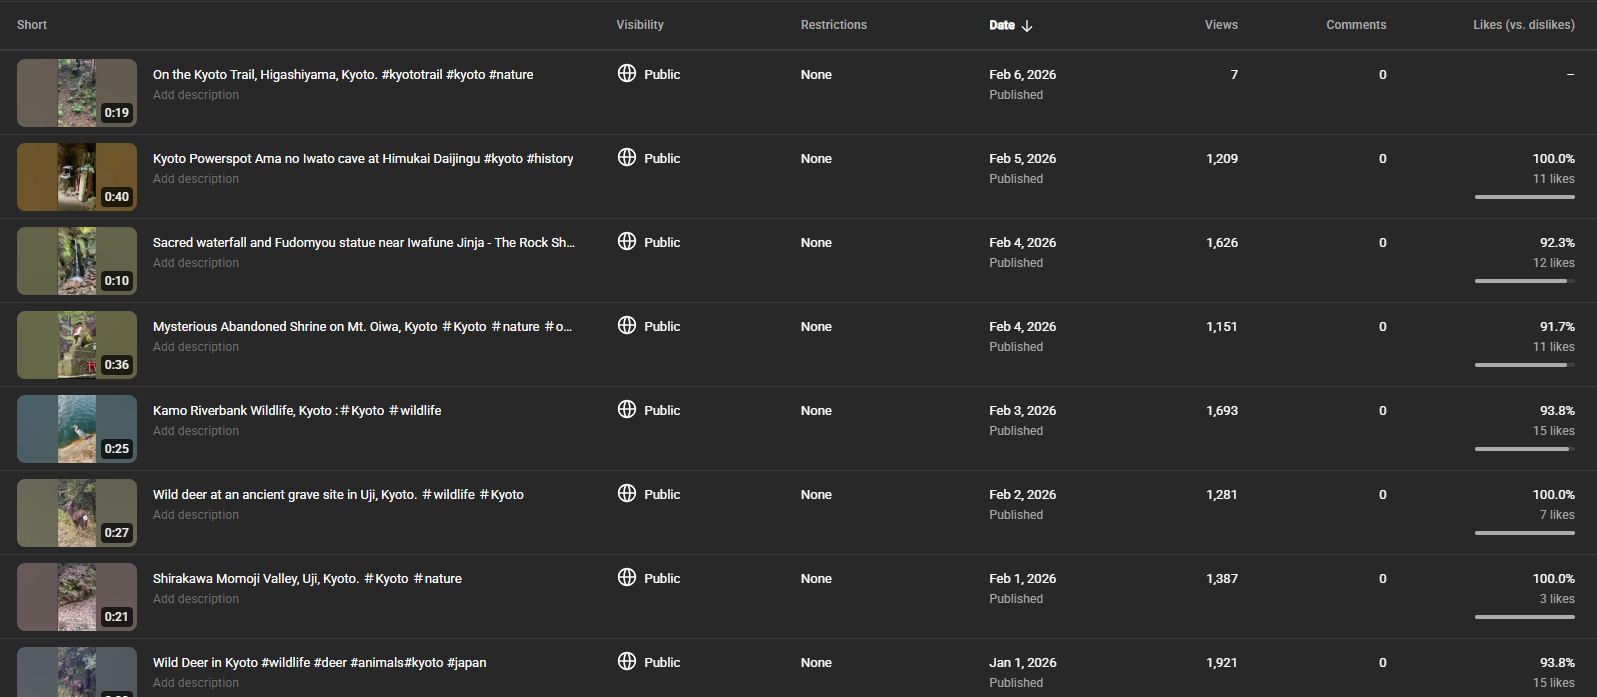Click the Views column header
1597x697 pixels.
point(1221,25)
